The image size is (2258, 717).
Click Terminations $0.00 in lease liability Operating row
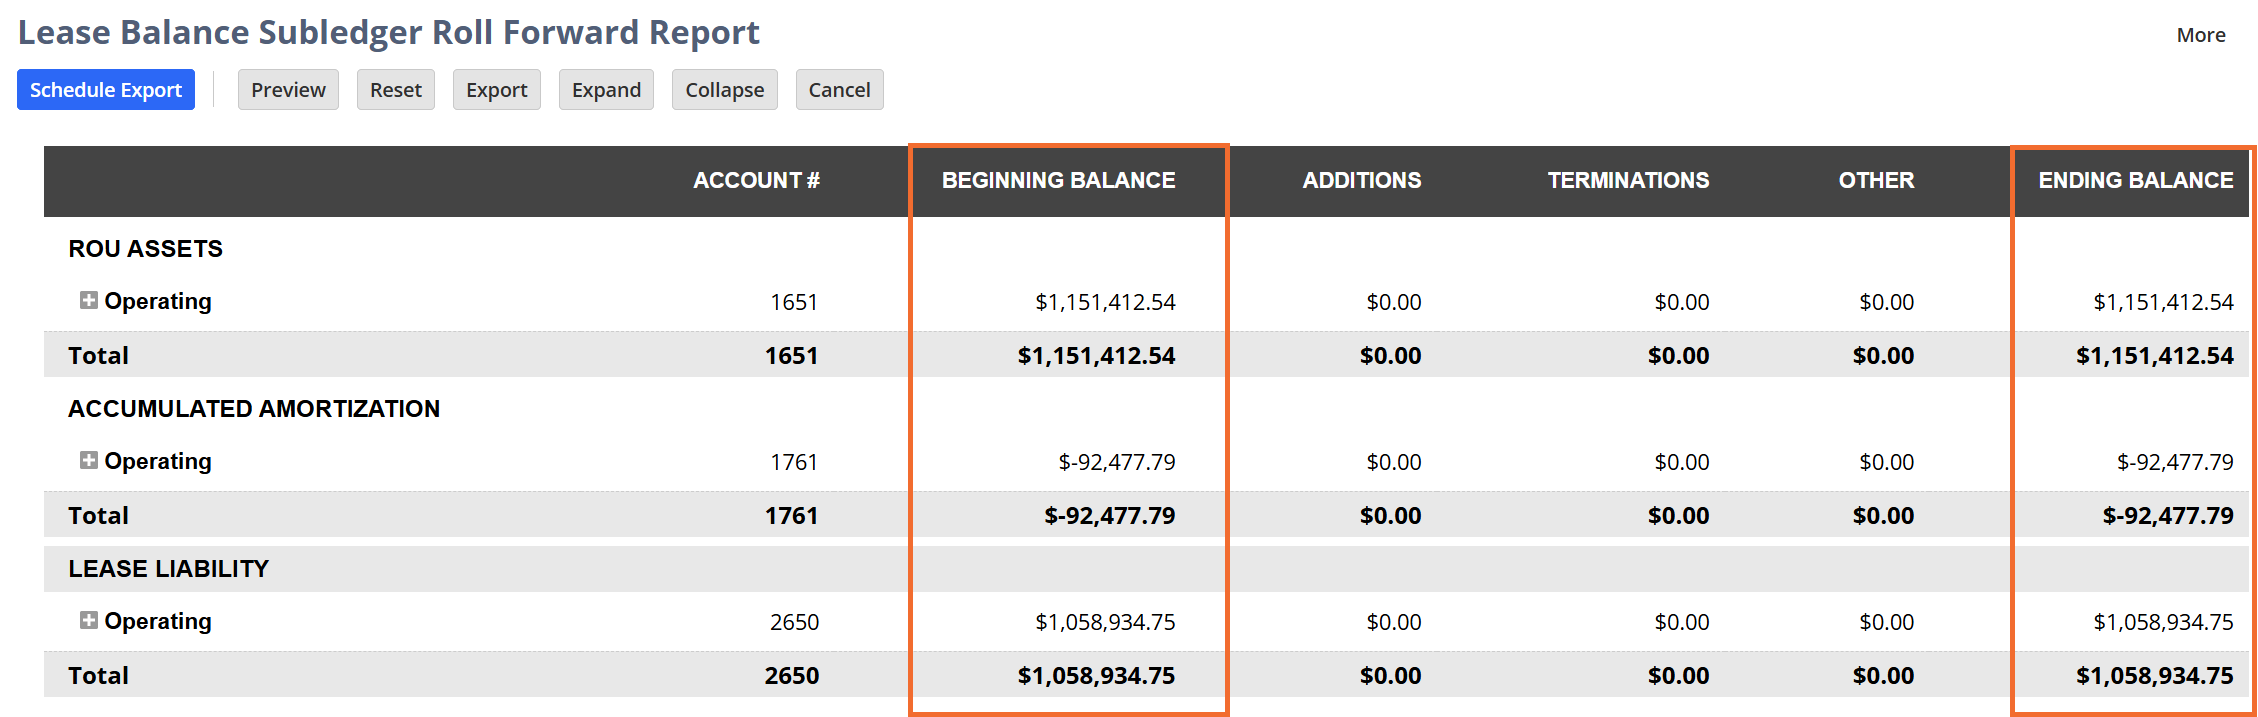(1682, 622)
